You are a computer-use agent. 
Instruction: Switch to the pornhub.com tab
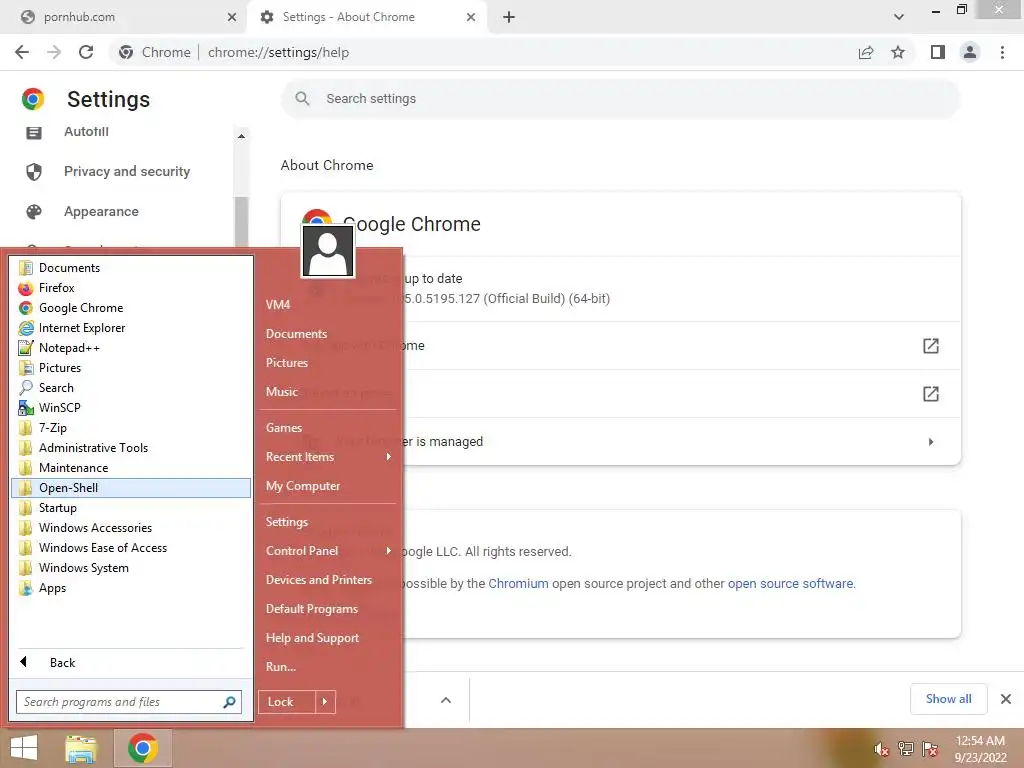point(124,17)
